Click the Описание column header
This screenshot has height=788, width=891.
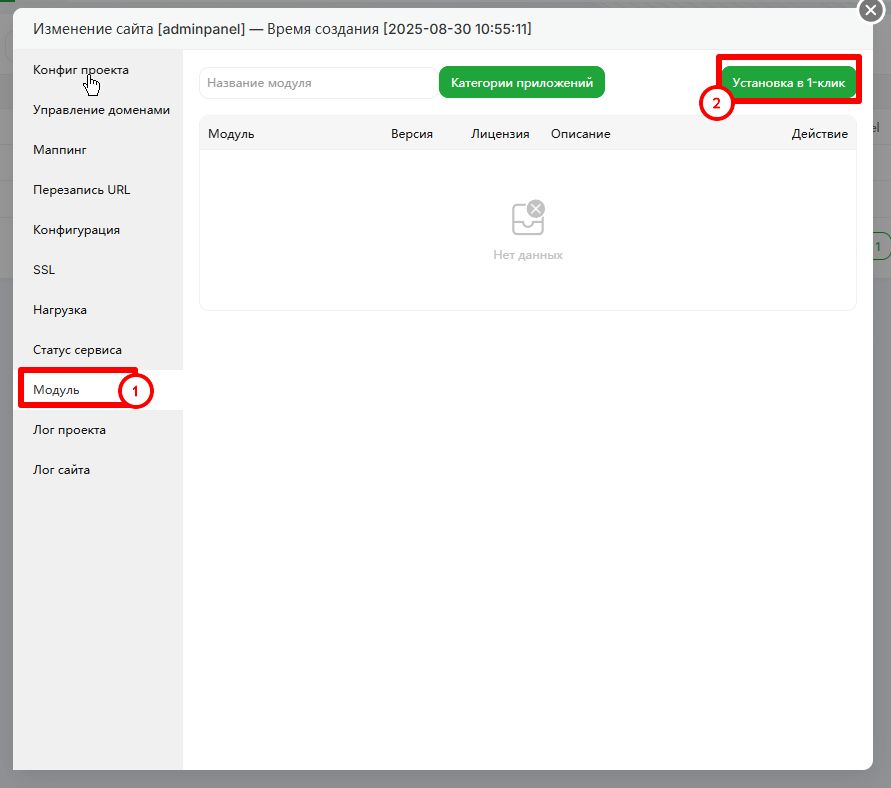(580, 134)
